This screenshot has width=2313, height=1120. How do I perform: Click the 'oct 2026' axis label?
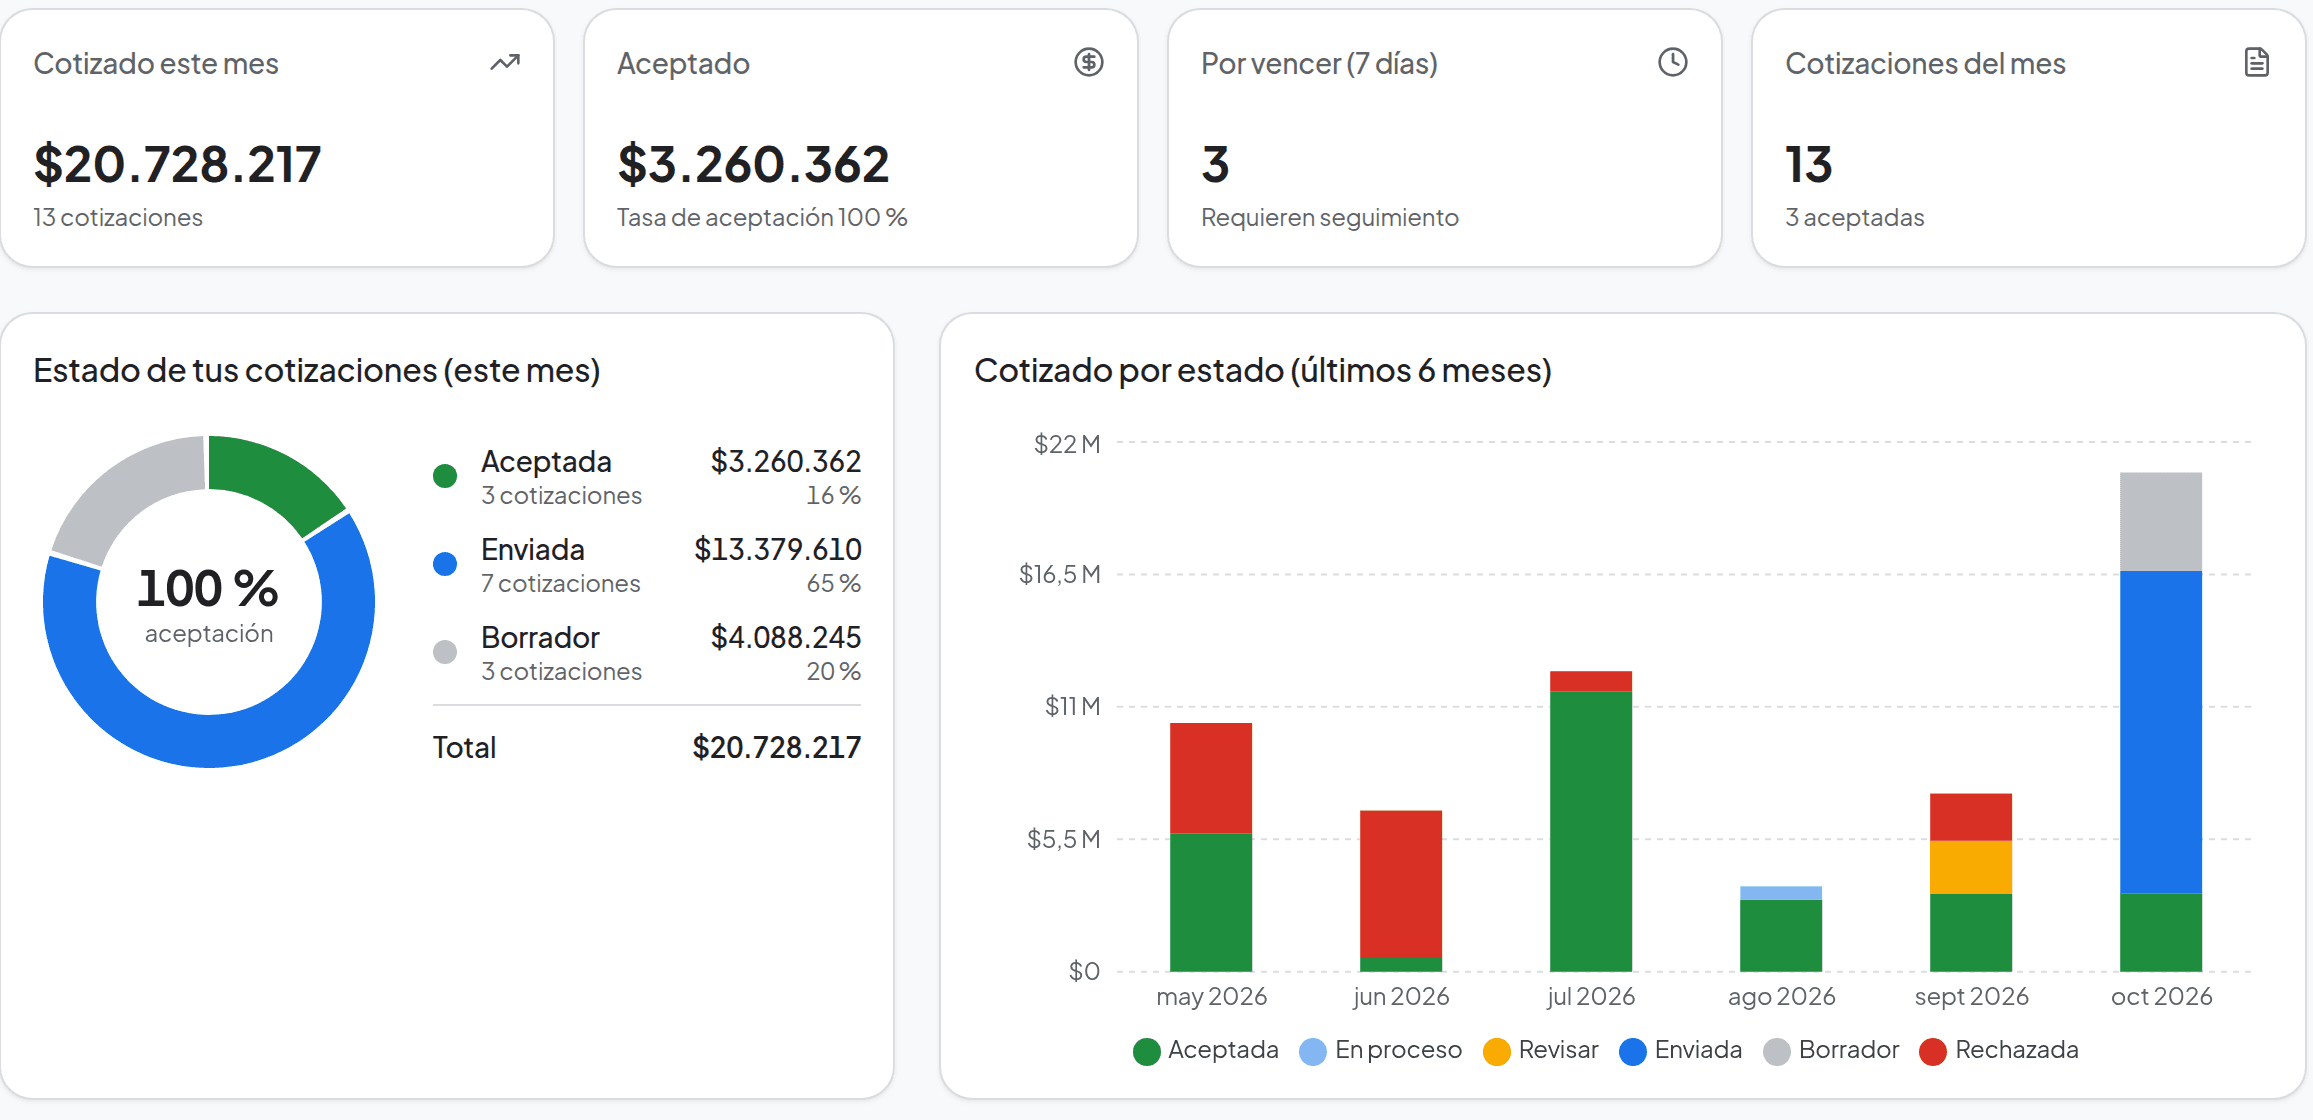coord(2161,996)
